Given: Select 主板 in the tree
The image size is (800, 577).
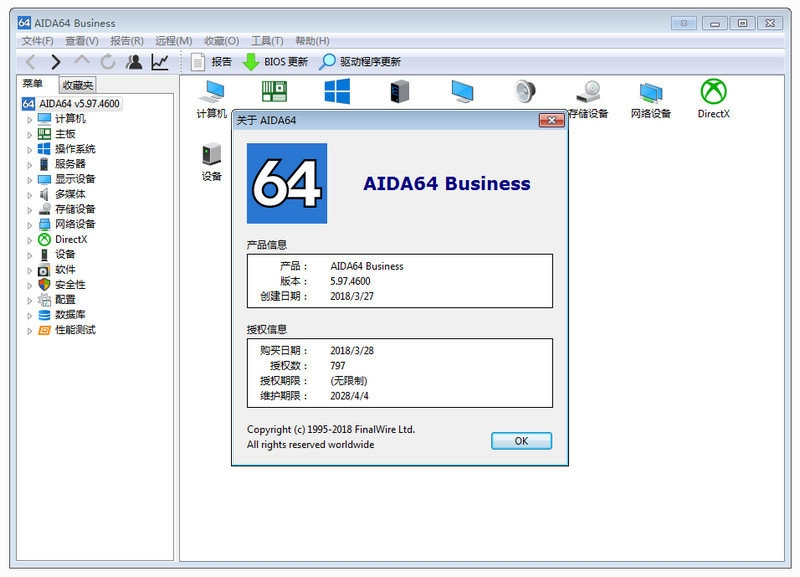Looking at the screenshot, I should click(65, 134).
